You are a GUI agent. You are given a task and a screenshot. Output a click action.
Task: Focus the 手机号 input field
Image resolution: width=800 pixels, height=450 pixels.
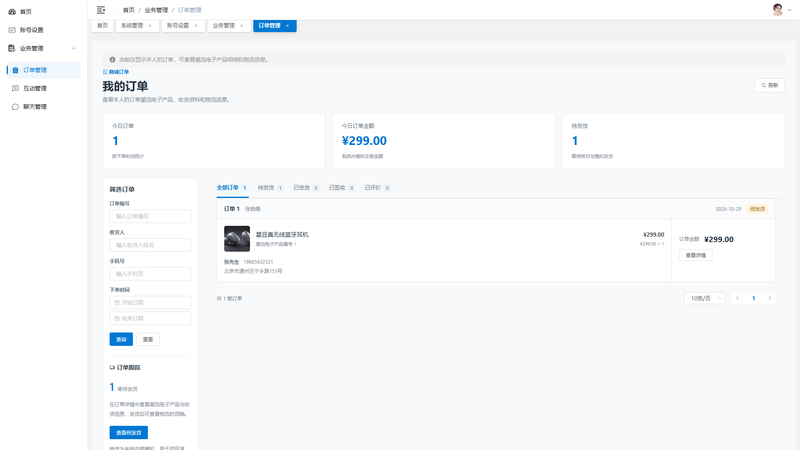(150, 273)
